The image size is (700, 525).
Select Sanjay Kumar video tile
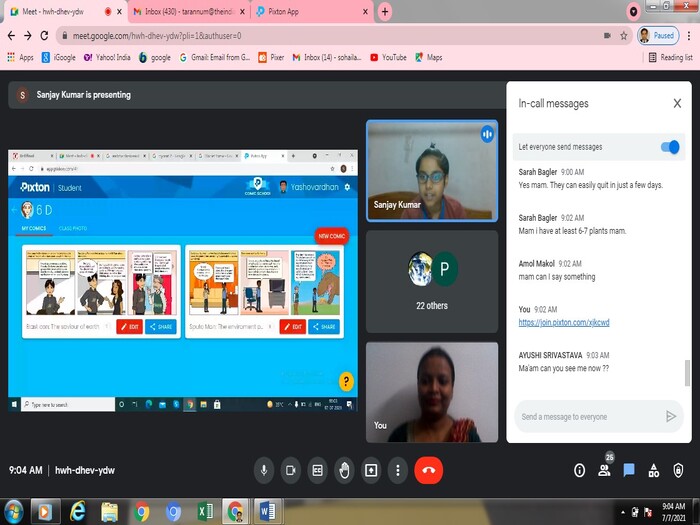tap(432, 171)
